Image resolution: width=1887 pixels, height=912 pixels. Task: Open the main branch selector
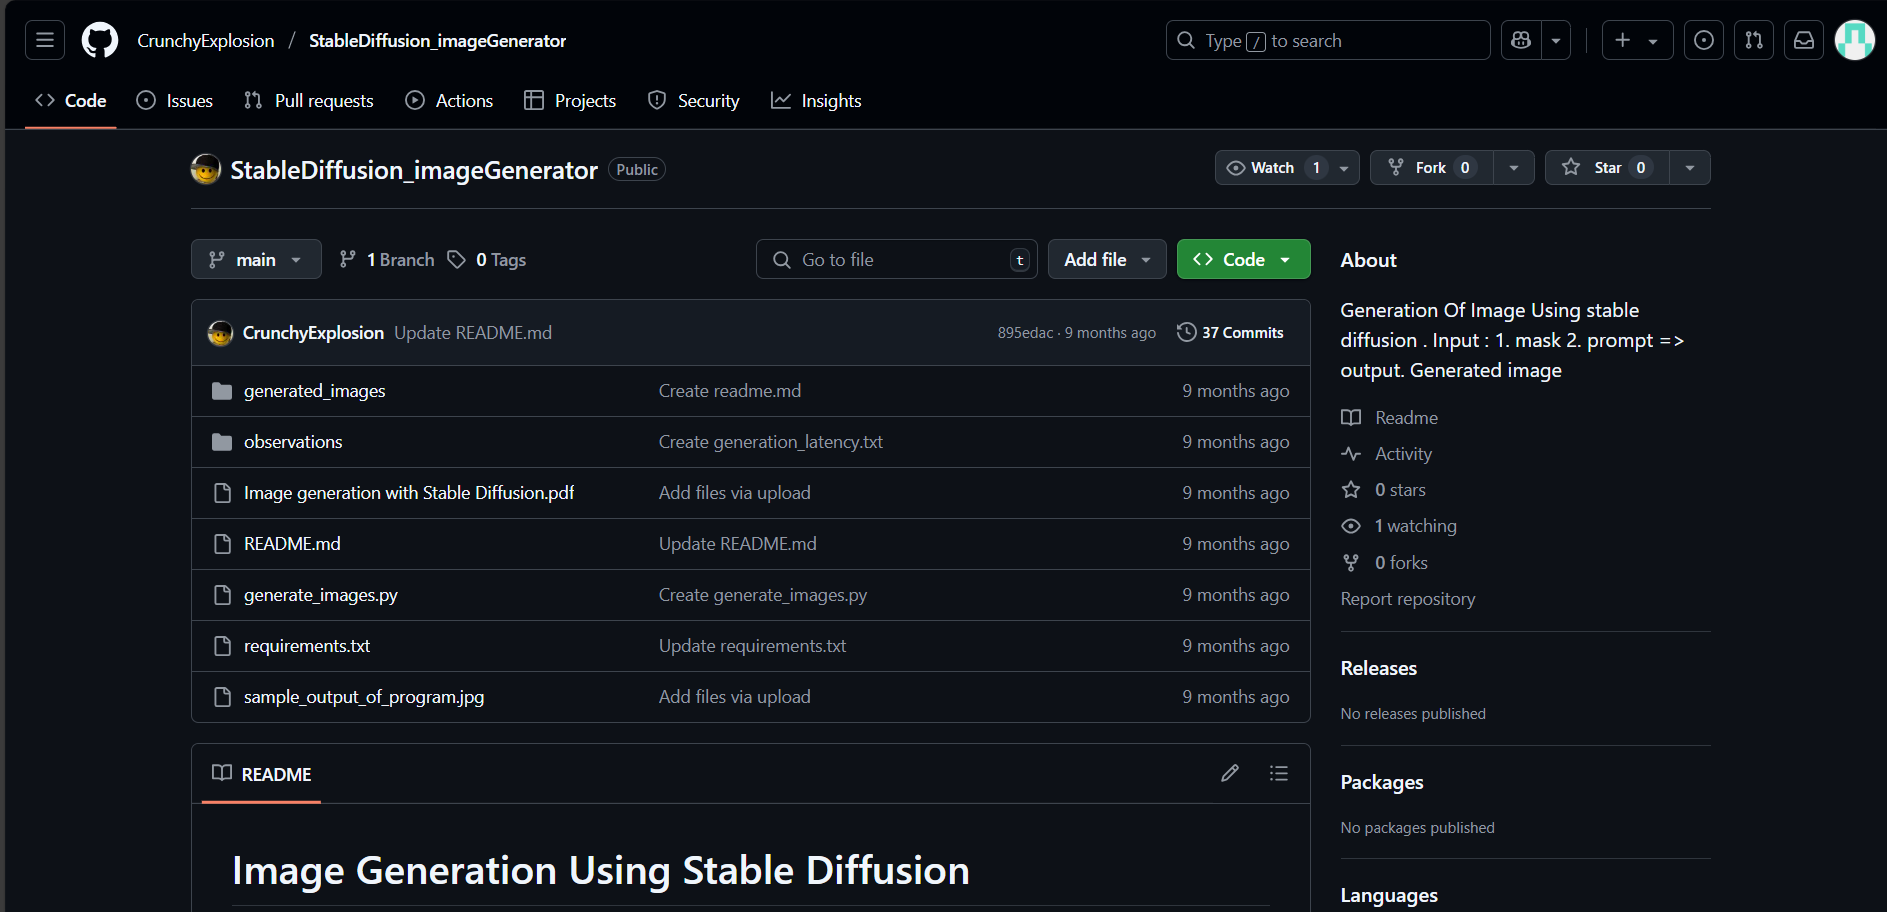(256, 259)
